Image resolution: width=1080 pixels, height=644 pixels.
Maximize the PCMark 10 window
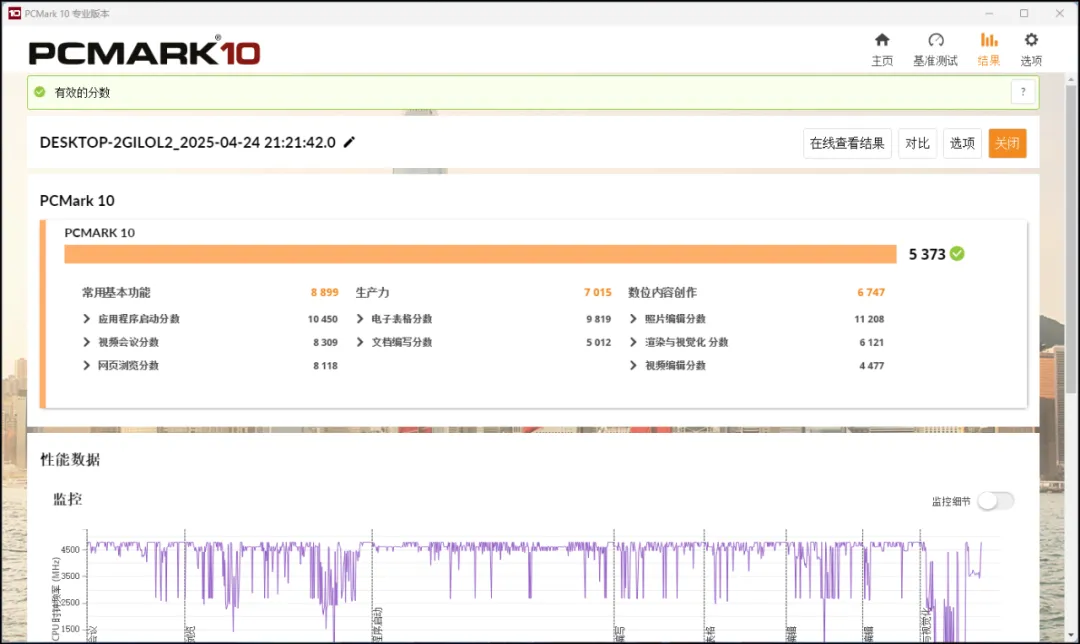[x=1024, y=13]
